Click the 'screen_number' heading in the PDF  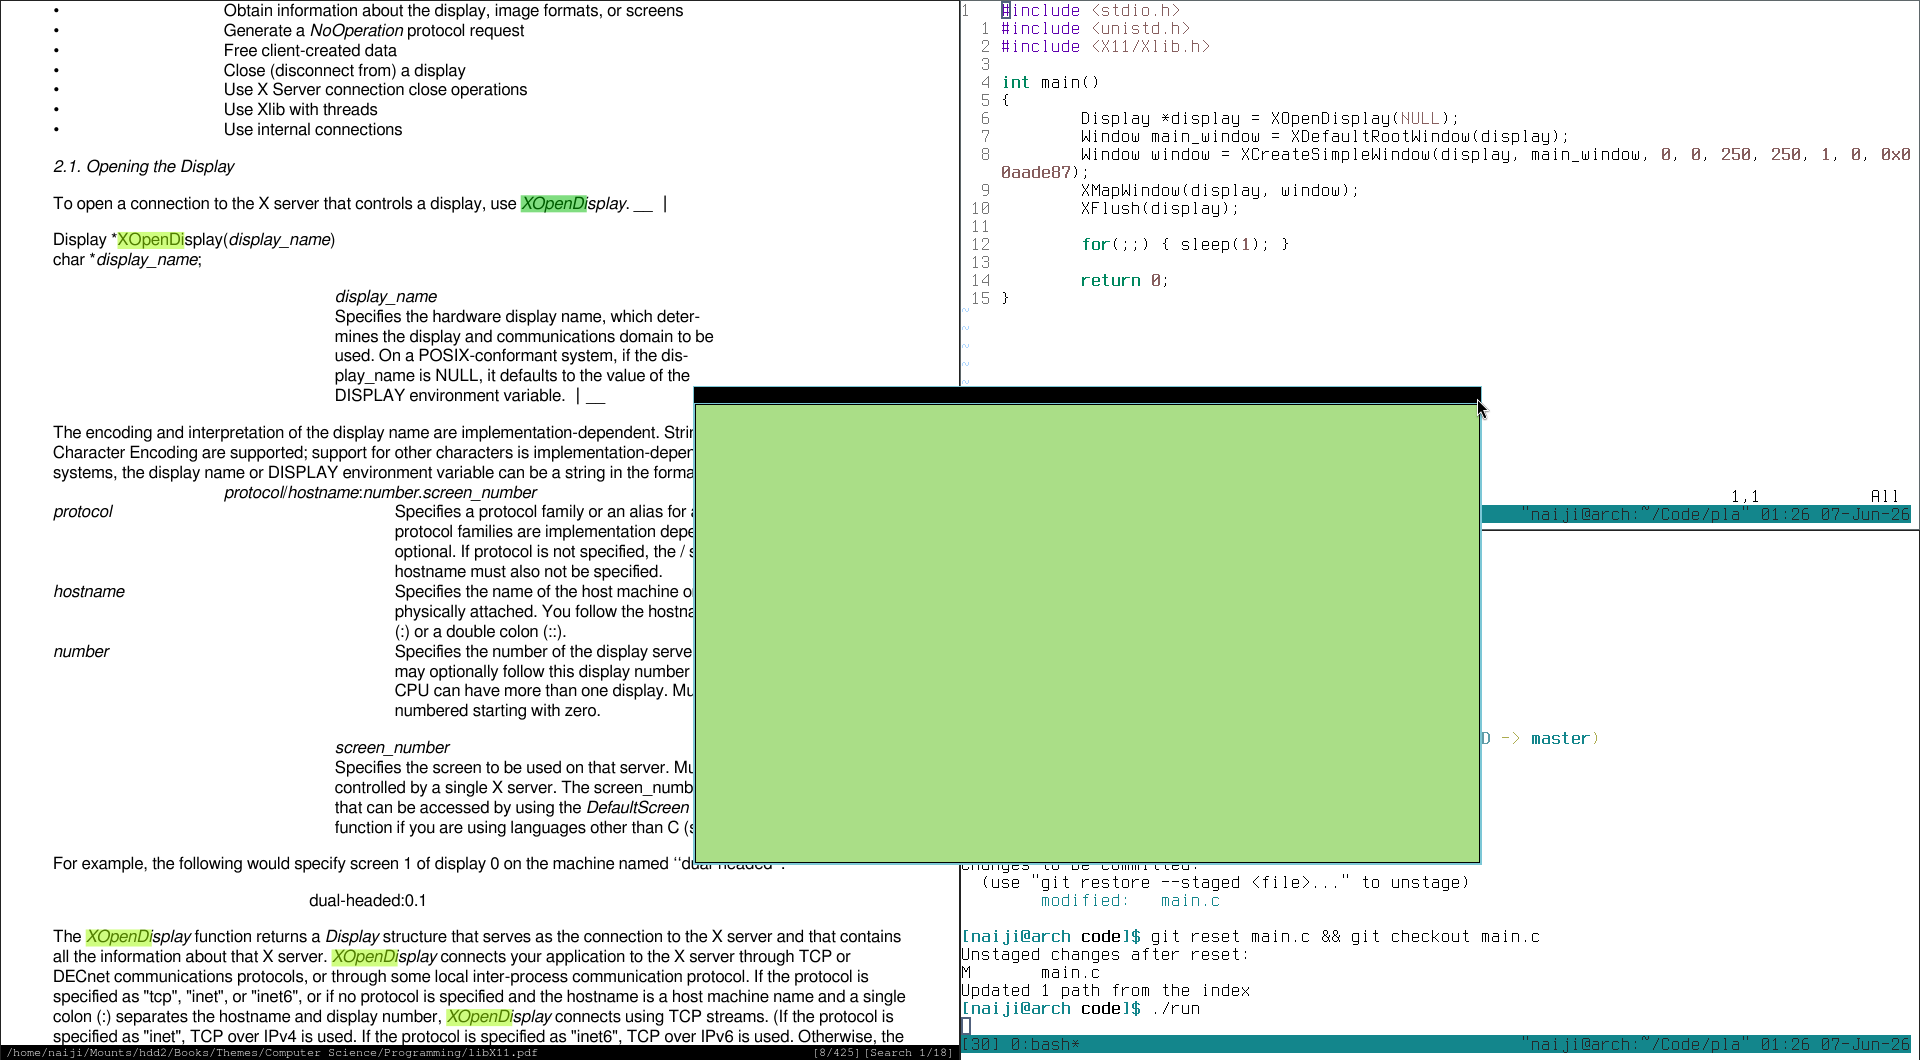392,748
